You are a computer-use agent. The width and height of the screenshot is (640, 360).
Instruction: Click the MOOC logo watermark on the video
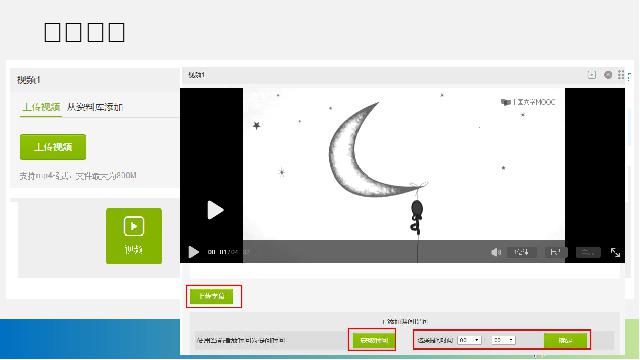click(x=528, y=102)
